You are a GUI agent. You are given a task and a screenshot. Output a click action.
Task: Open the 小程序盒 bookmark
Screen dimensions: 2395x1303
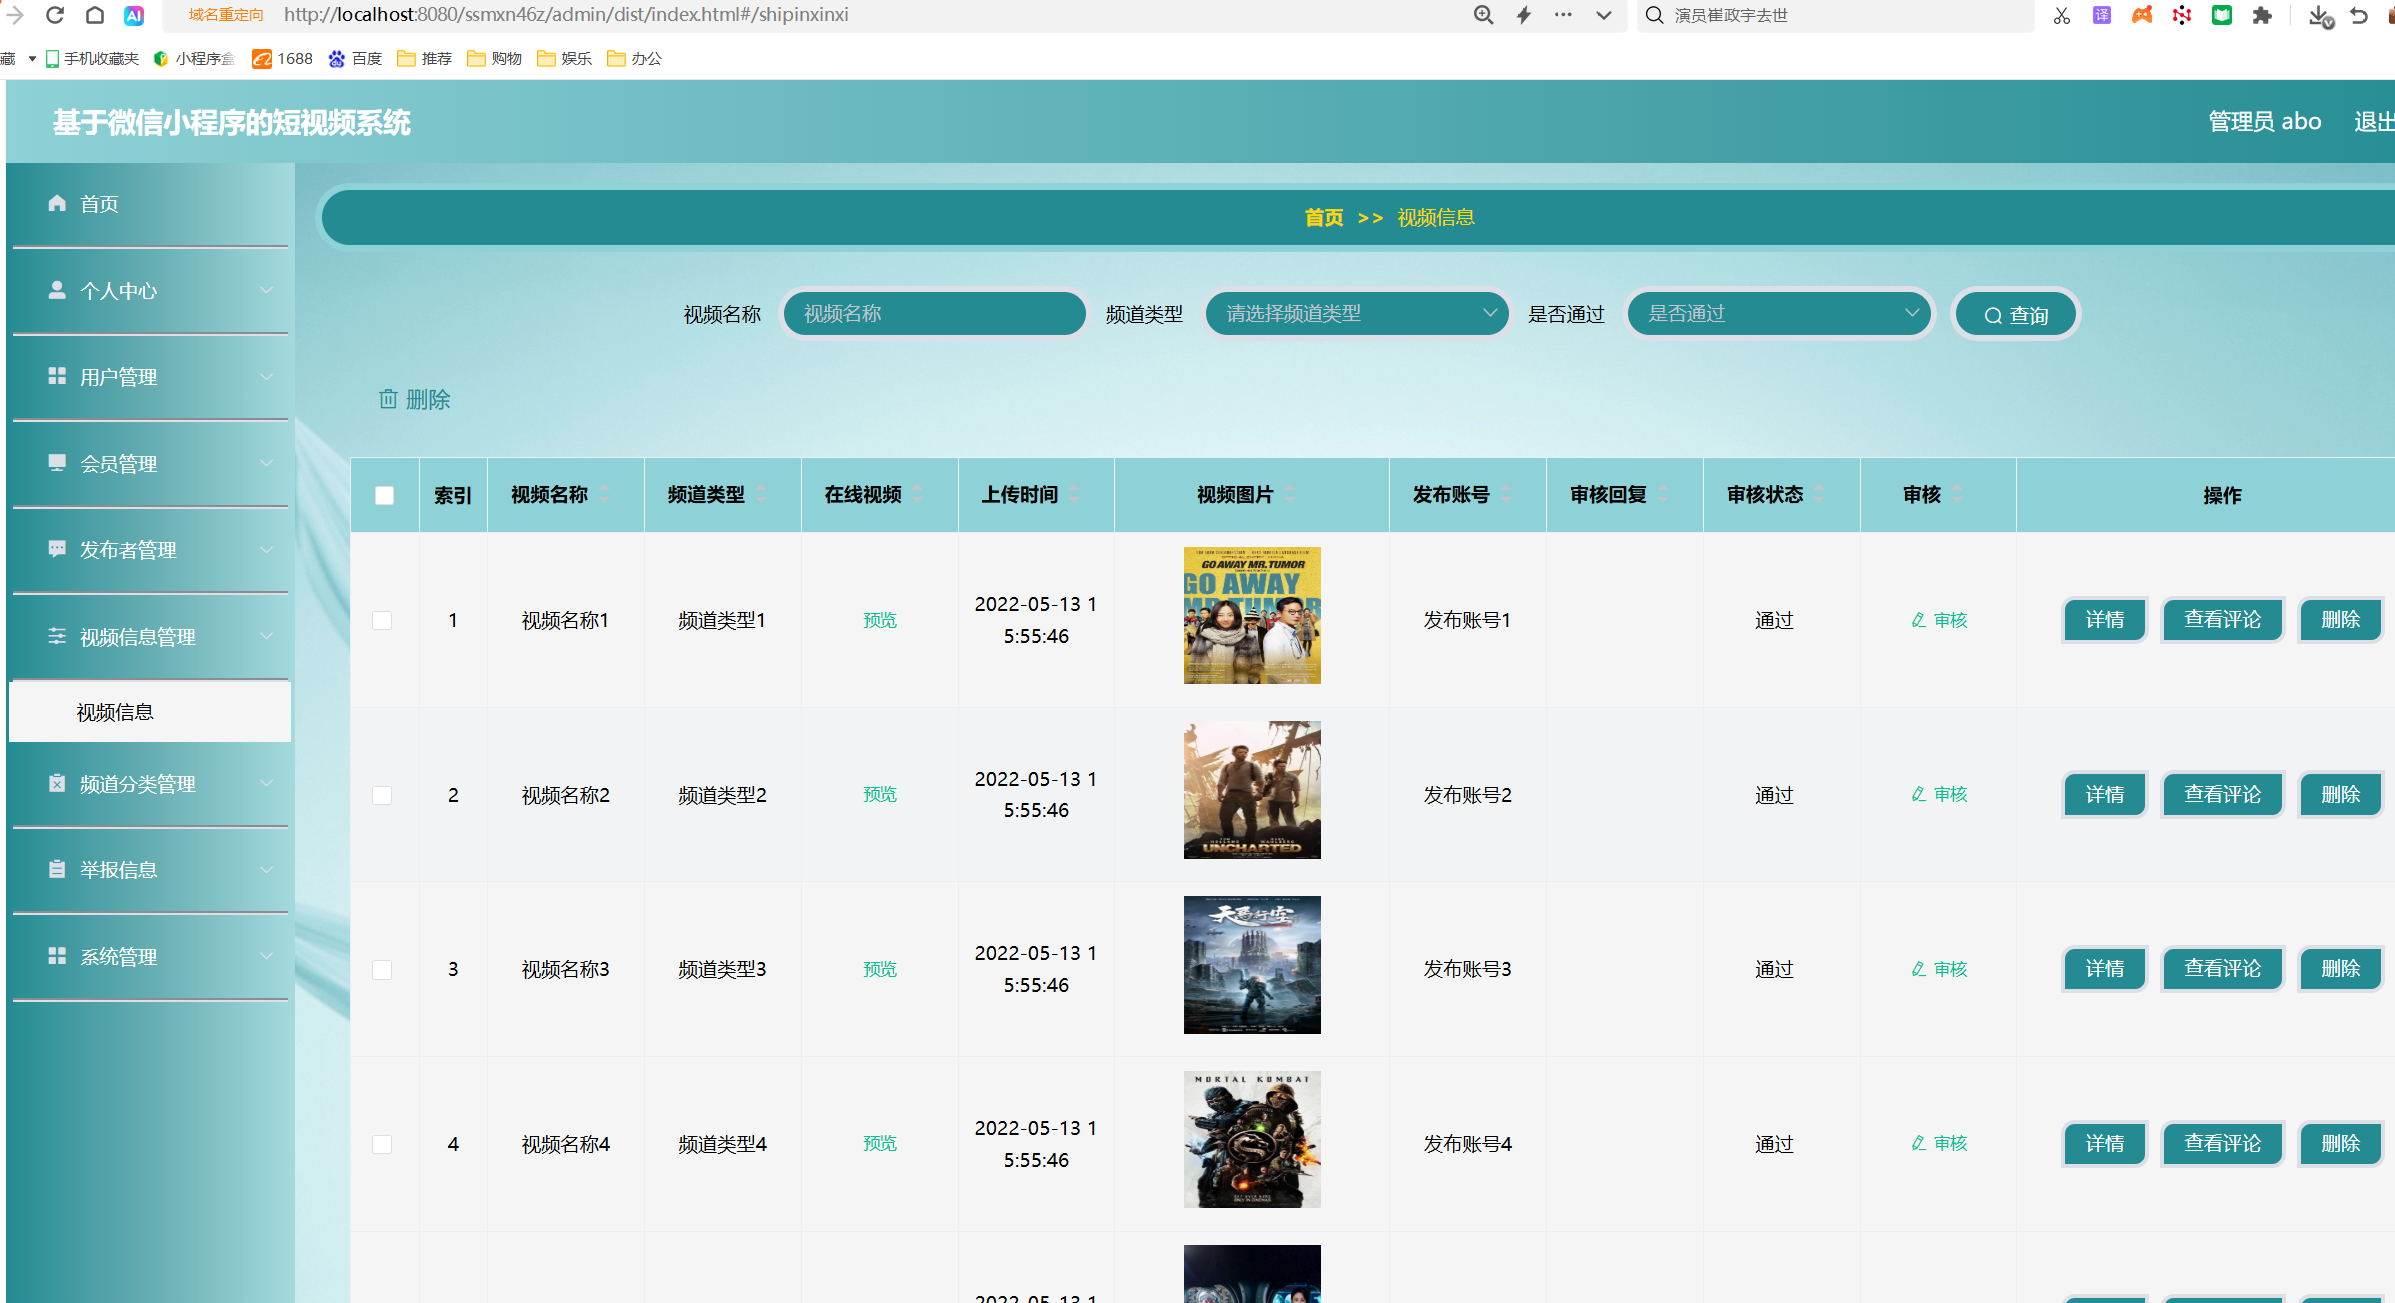pos(194,59)
